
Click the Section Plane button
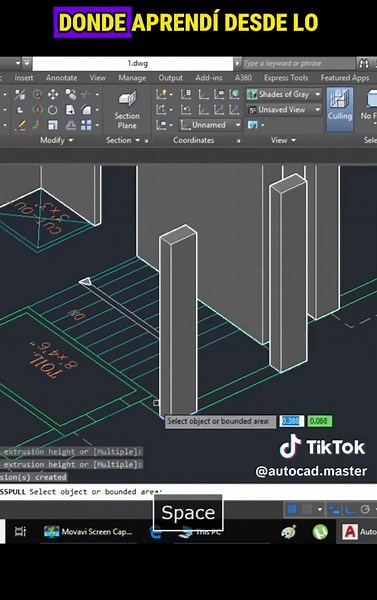click(x=127, y=110)
